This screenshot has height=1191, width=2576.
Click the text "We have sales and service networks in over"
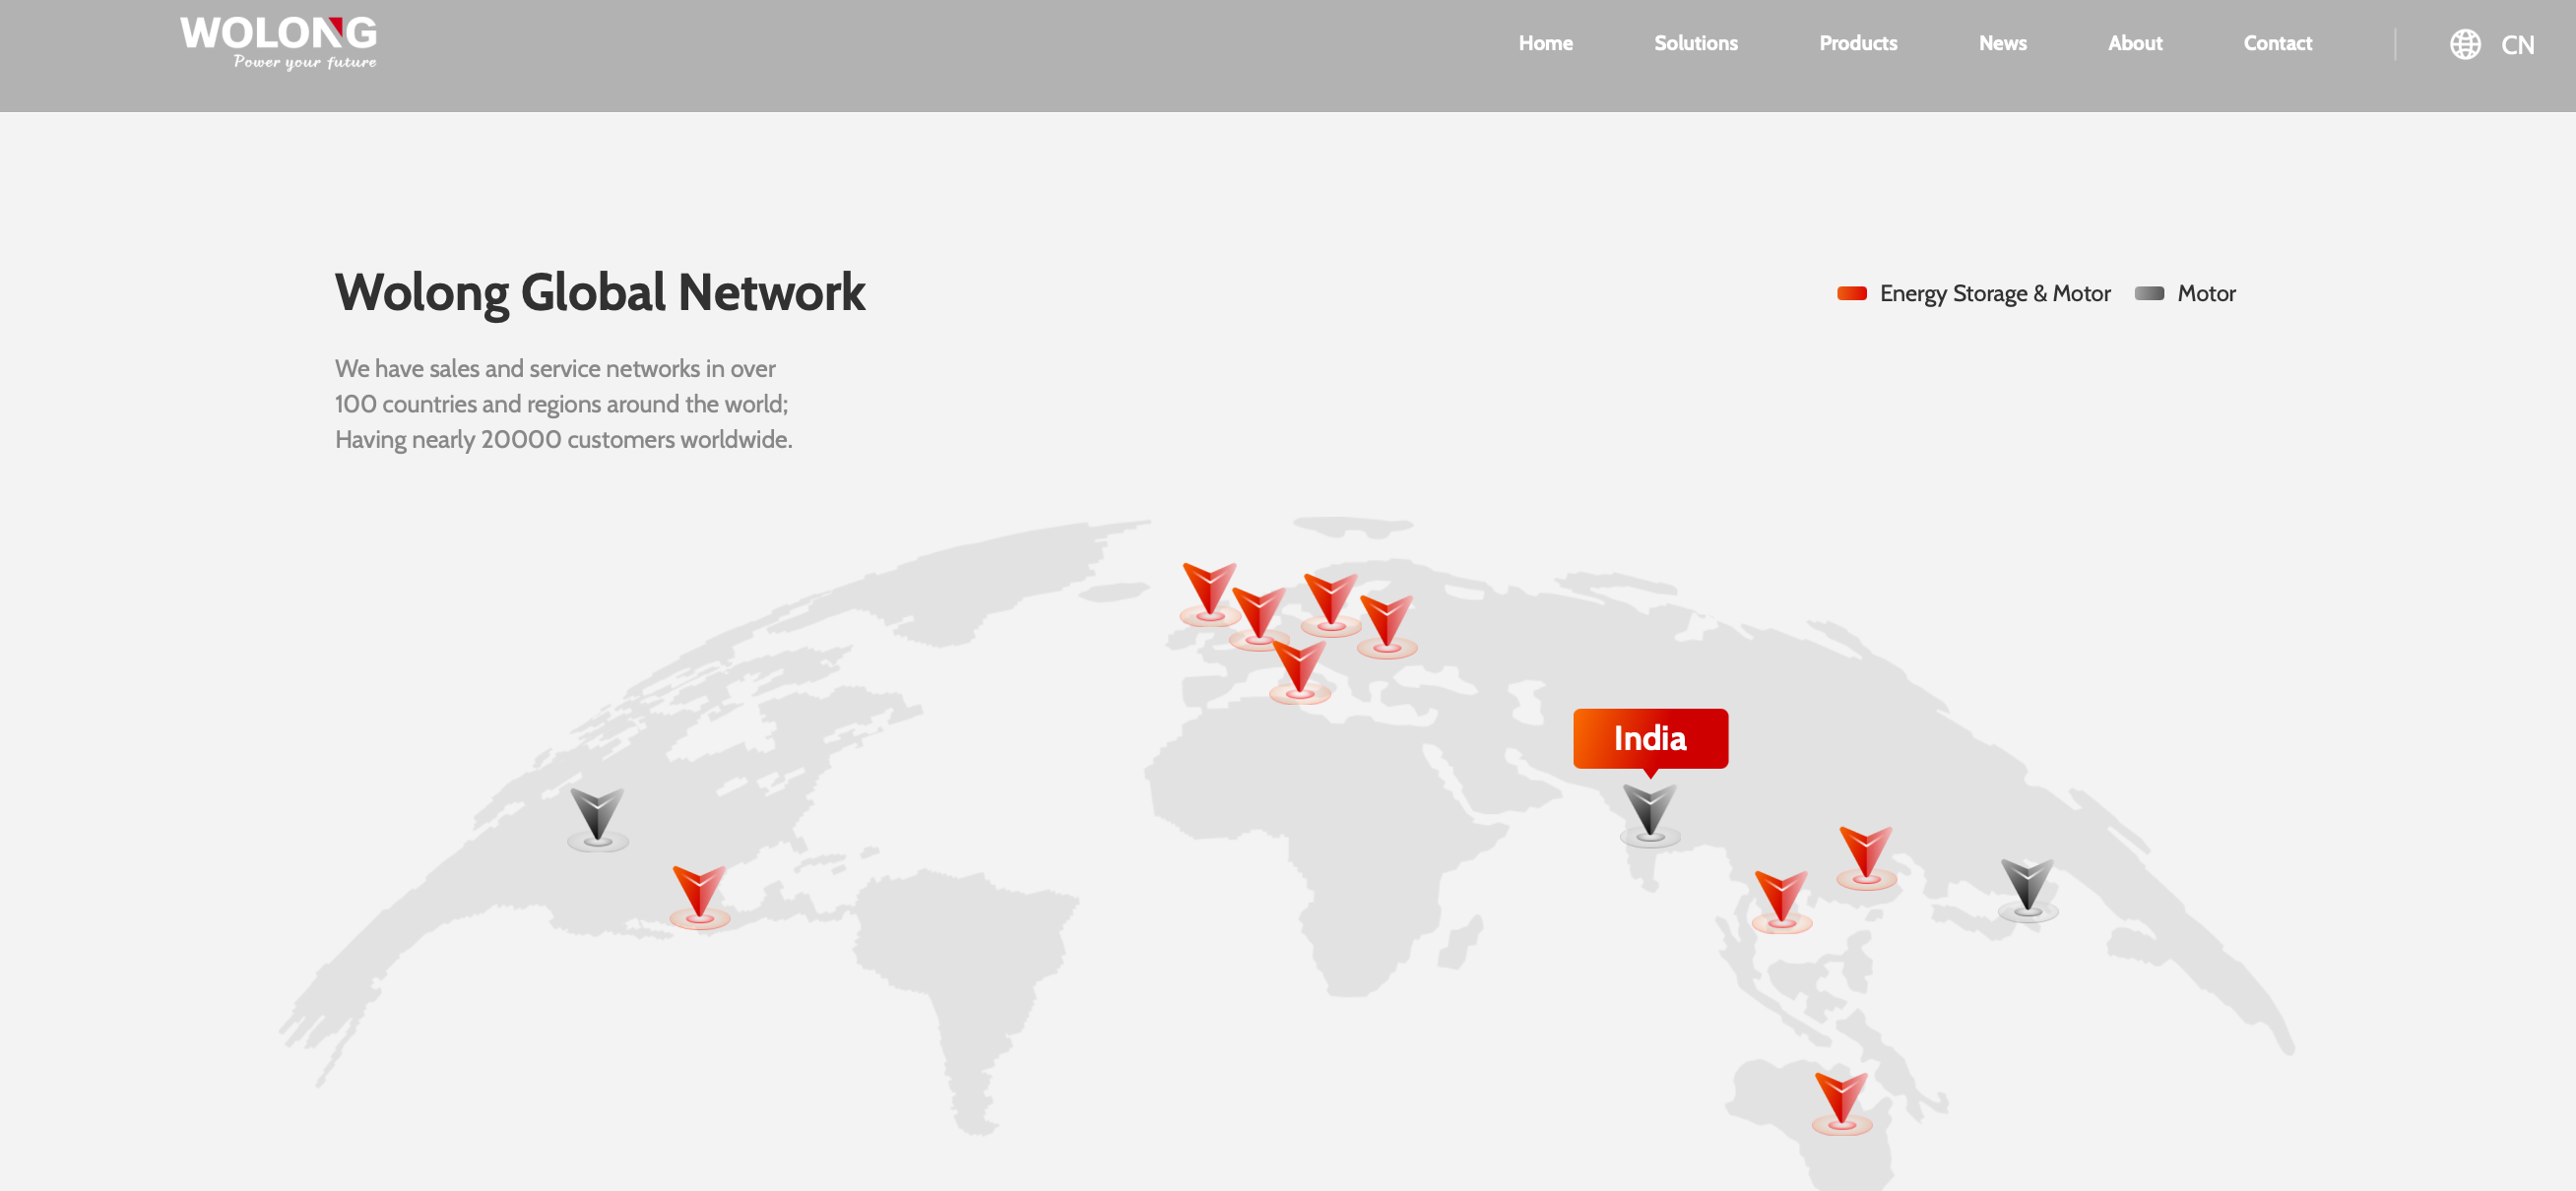pyautogui.click(x=555, y=368)
